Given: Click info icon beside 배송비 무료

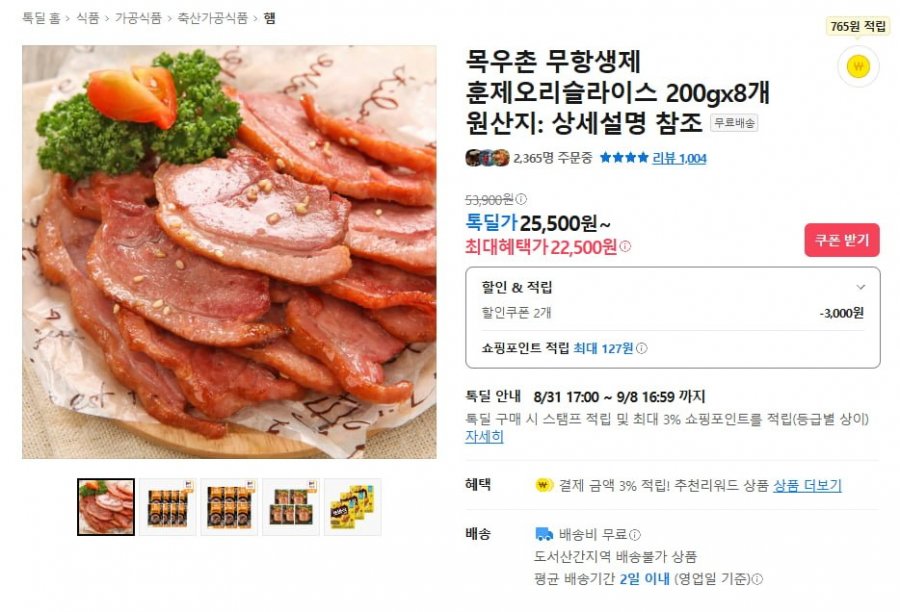Looking at the screenshot, I should [634, 535].
